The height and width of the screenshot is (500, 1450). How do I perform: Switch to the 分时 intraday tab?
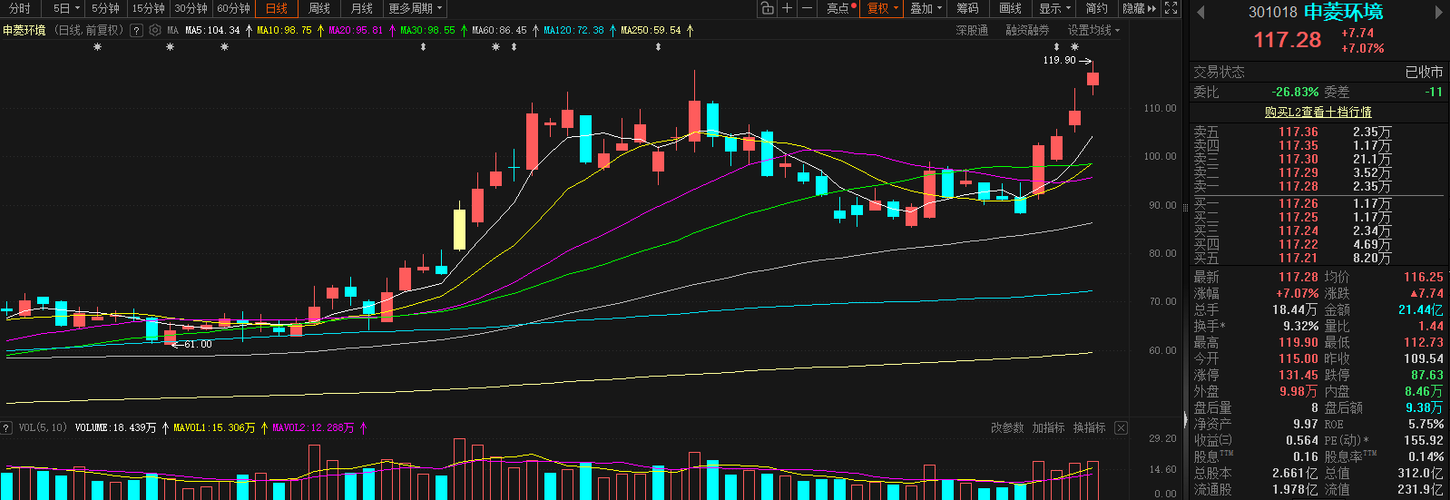[x=20, y=9]
